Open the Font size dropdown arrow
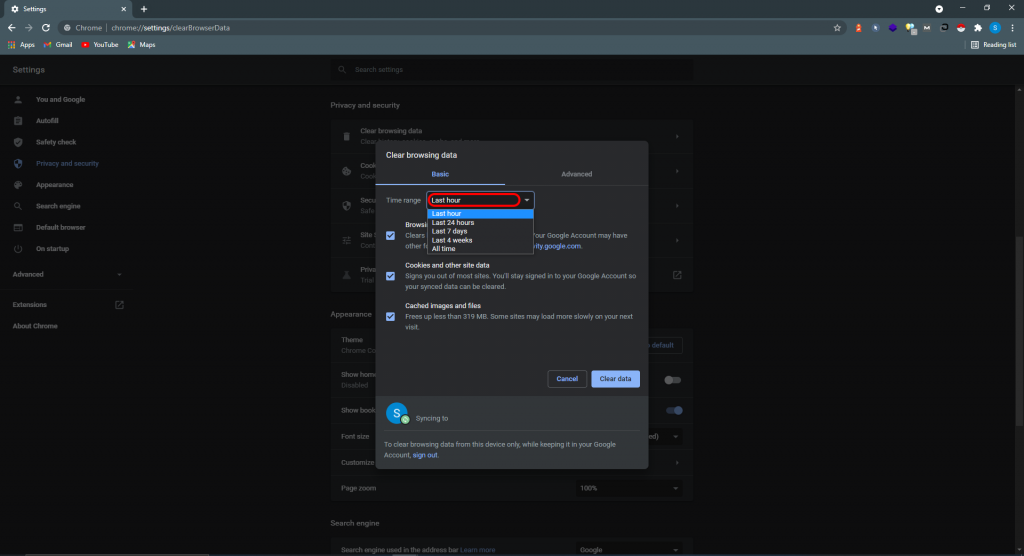 pyautogui.click(x=675, y=436)
